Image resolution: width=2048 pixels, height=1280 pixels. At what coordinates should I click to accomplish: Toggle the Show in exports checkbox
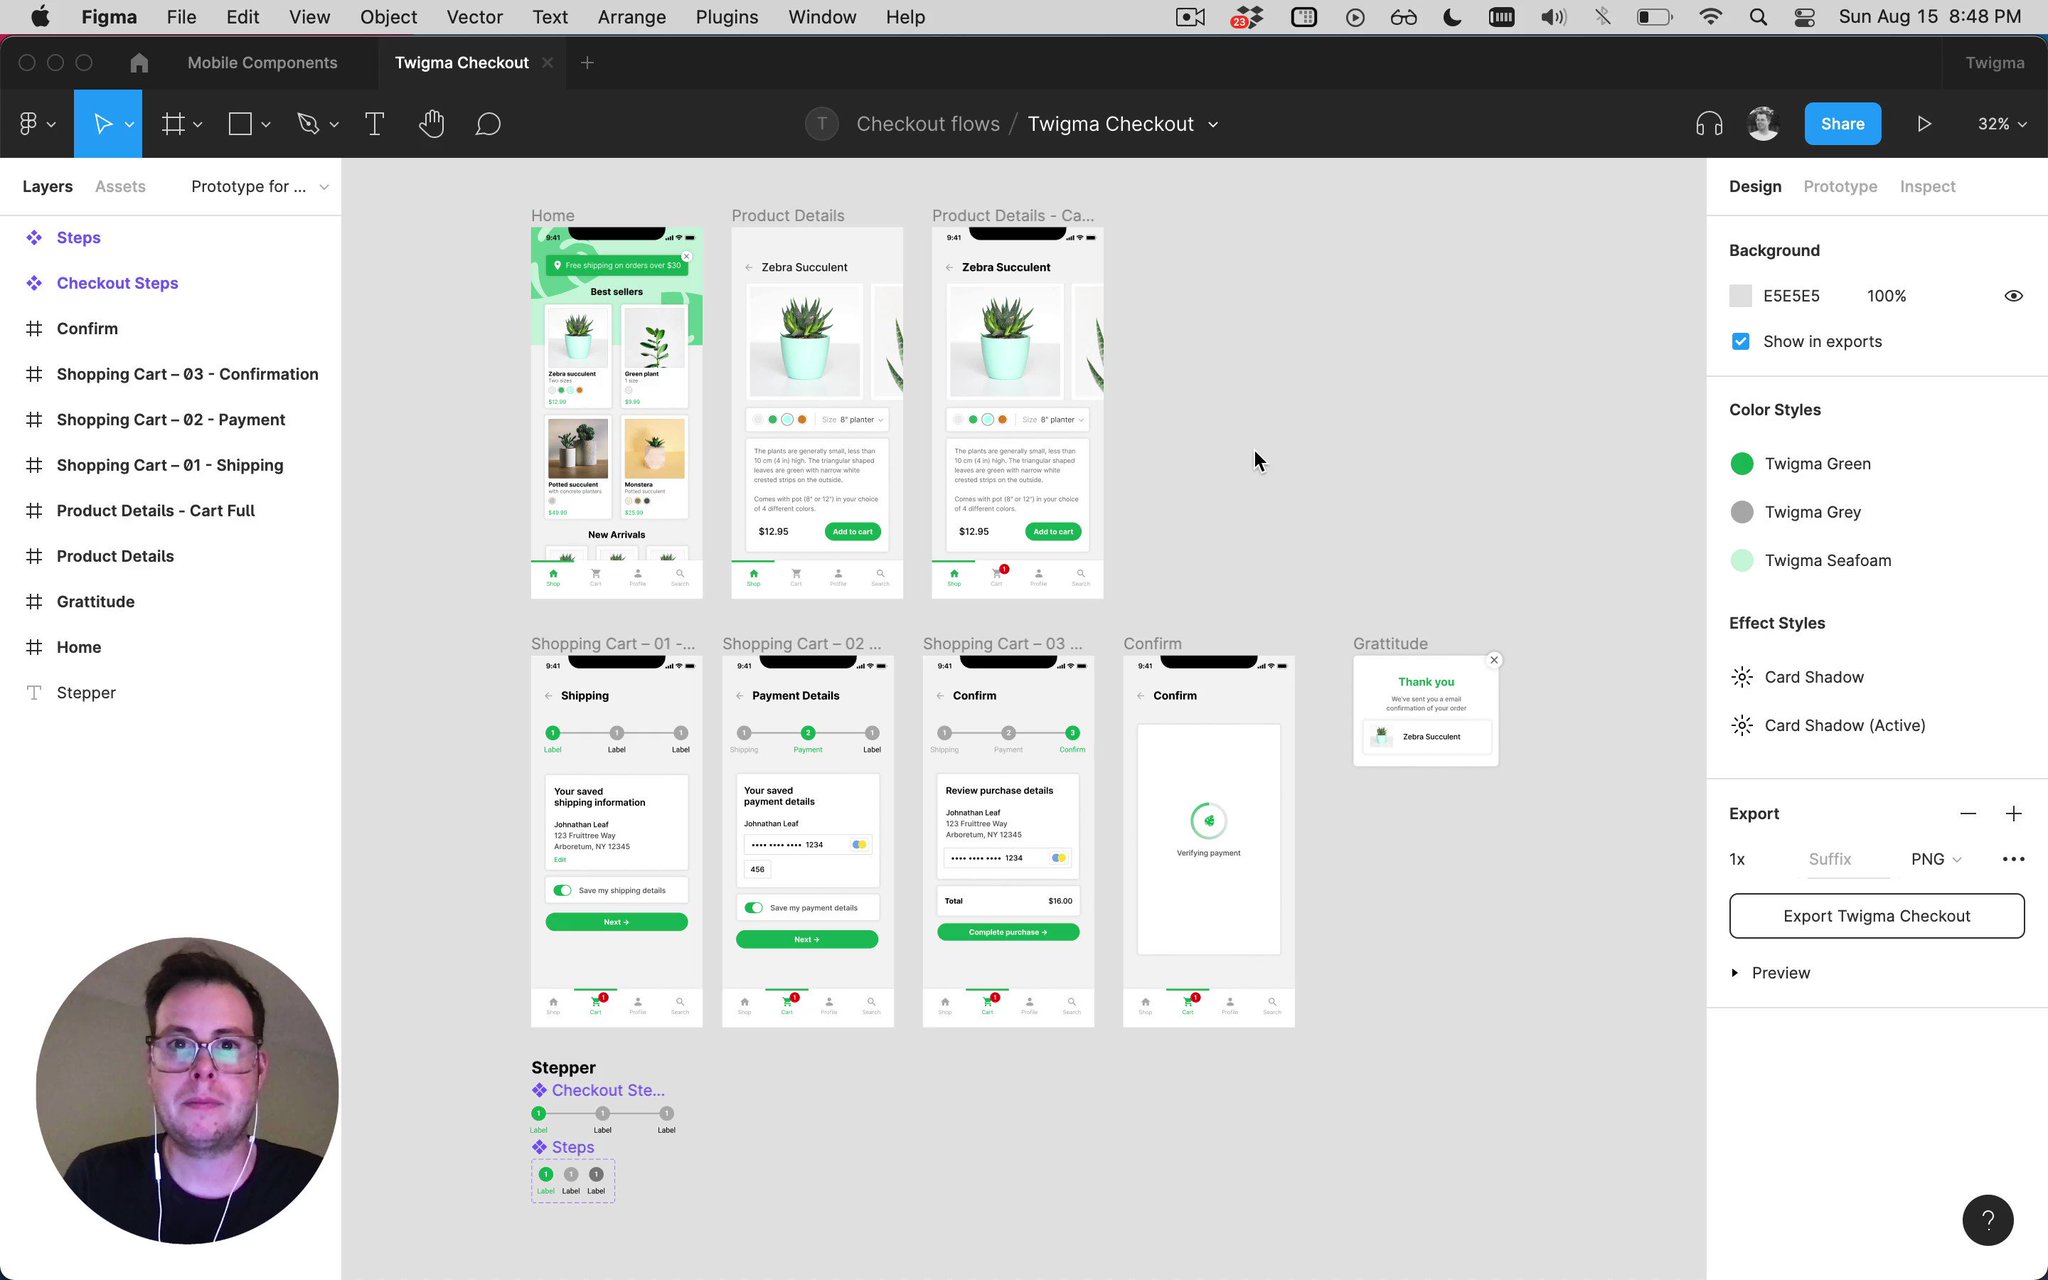pos(1740,341)
